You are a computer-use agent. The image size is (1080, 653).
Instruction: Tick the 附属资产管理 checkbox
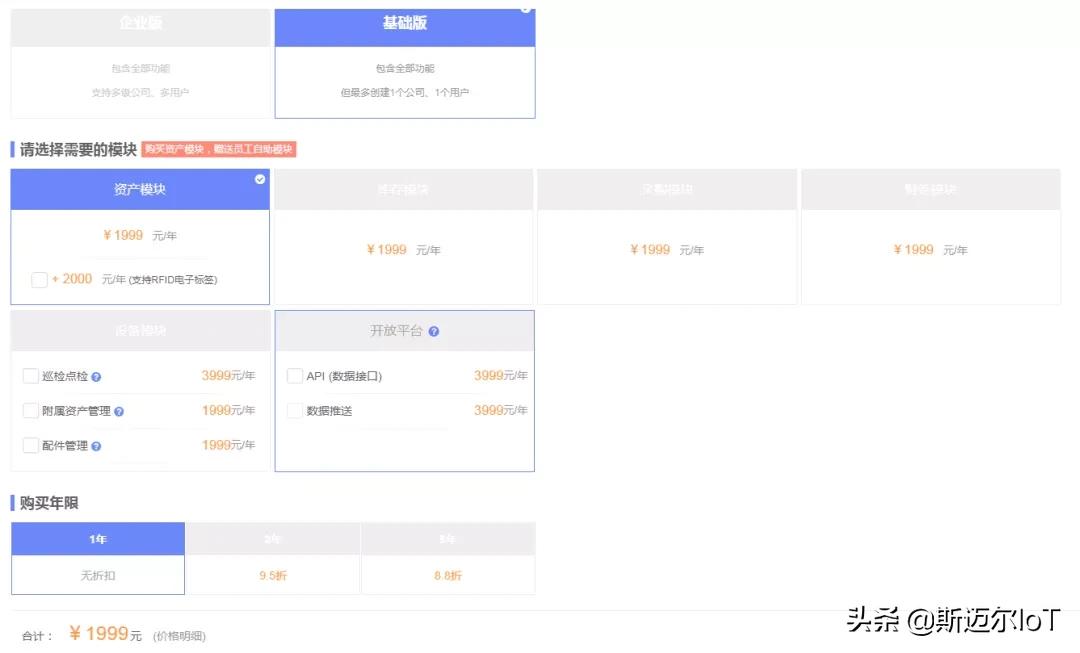tap(31, 410)
